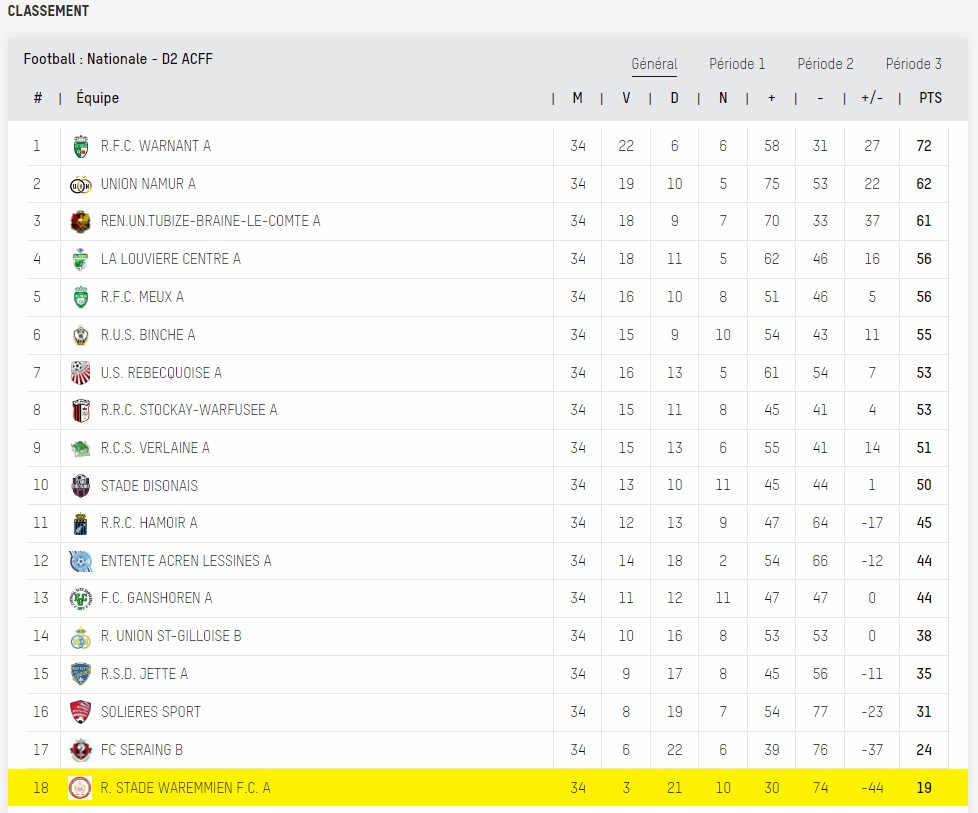The width and height of the screenshot is (978, 813).
Task: Open the Stade Disonais team page
Action: [149, 485]
